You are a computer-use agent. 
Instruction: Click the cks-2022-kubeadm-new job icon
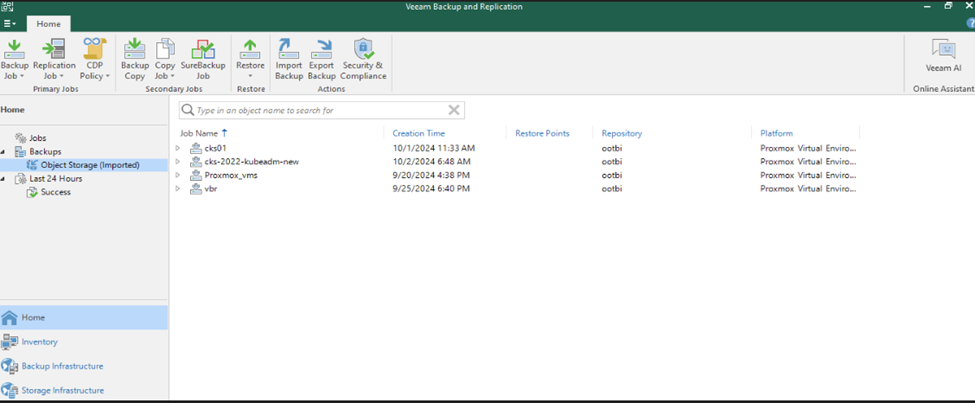tap(196, 162)
